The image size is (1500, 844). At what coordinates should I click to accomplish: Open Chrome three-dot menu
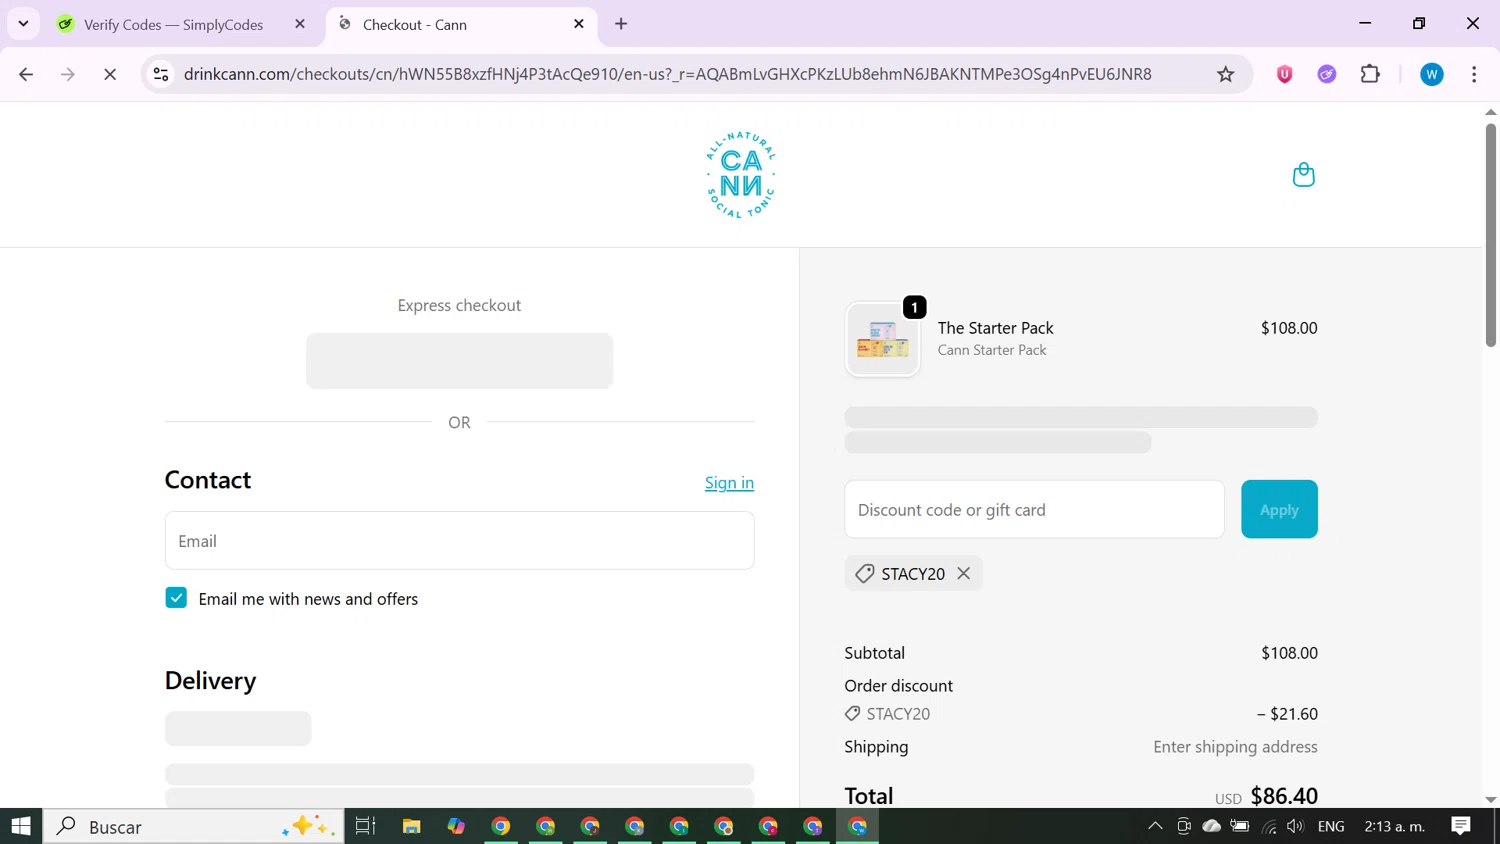coord(1474,74)
